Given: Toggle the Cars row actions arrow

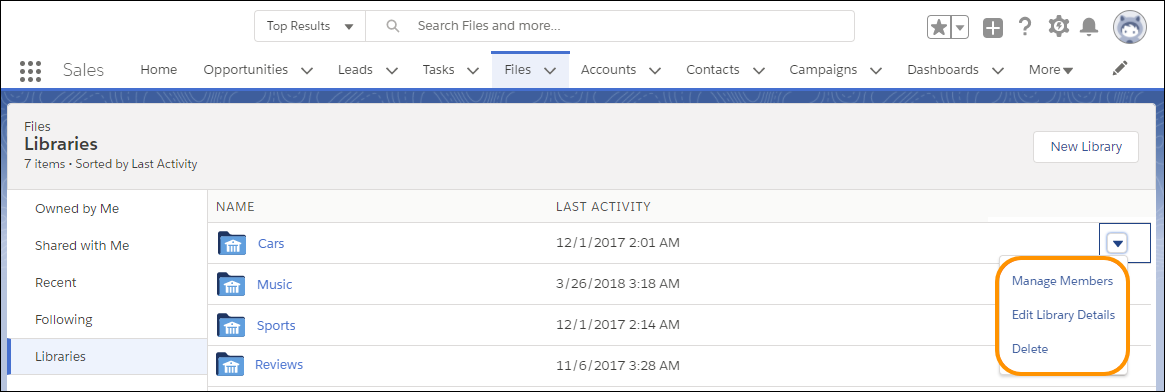Looking at the screenshot, I should pyautogui.click(x=1117, y=243).
